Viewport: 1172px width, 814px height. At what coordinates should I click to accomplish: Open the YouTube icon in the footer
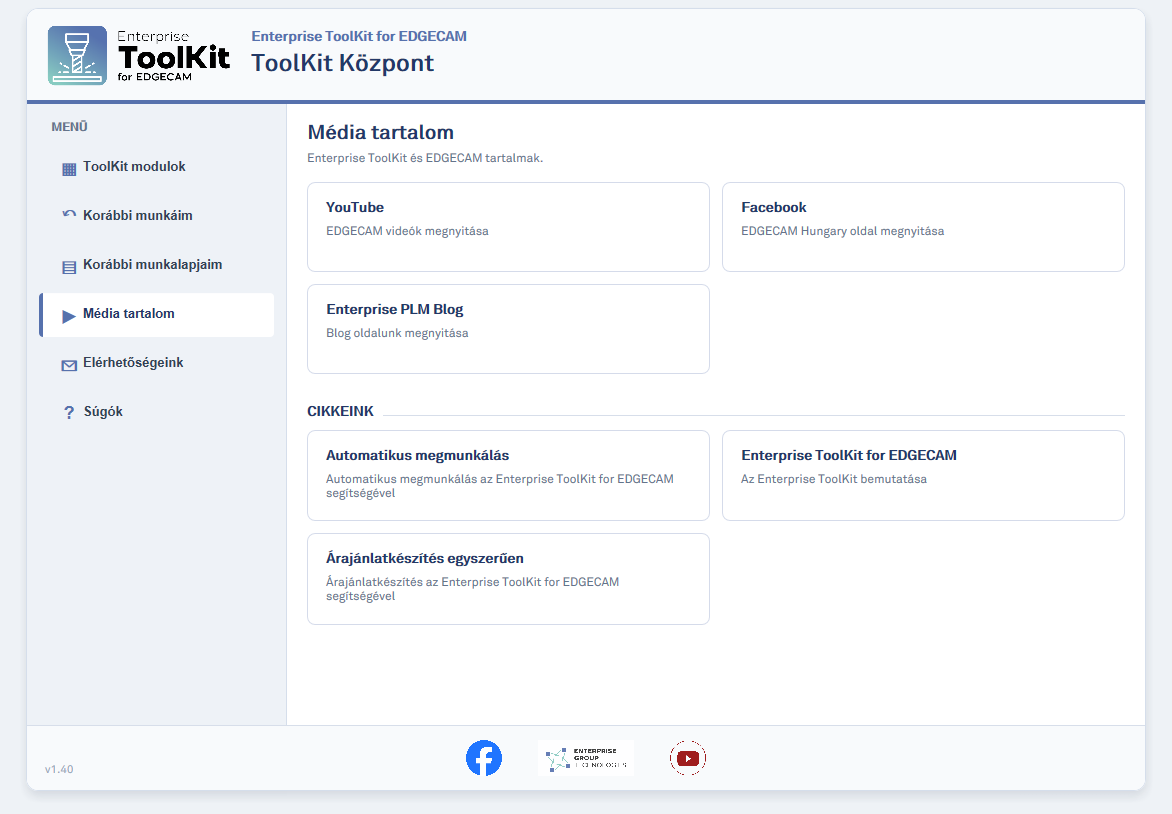tap(688, 758)
